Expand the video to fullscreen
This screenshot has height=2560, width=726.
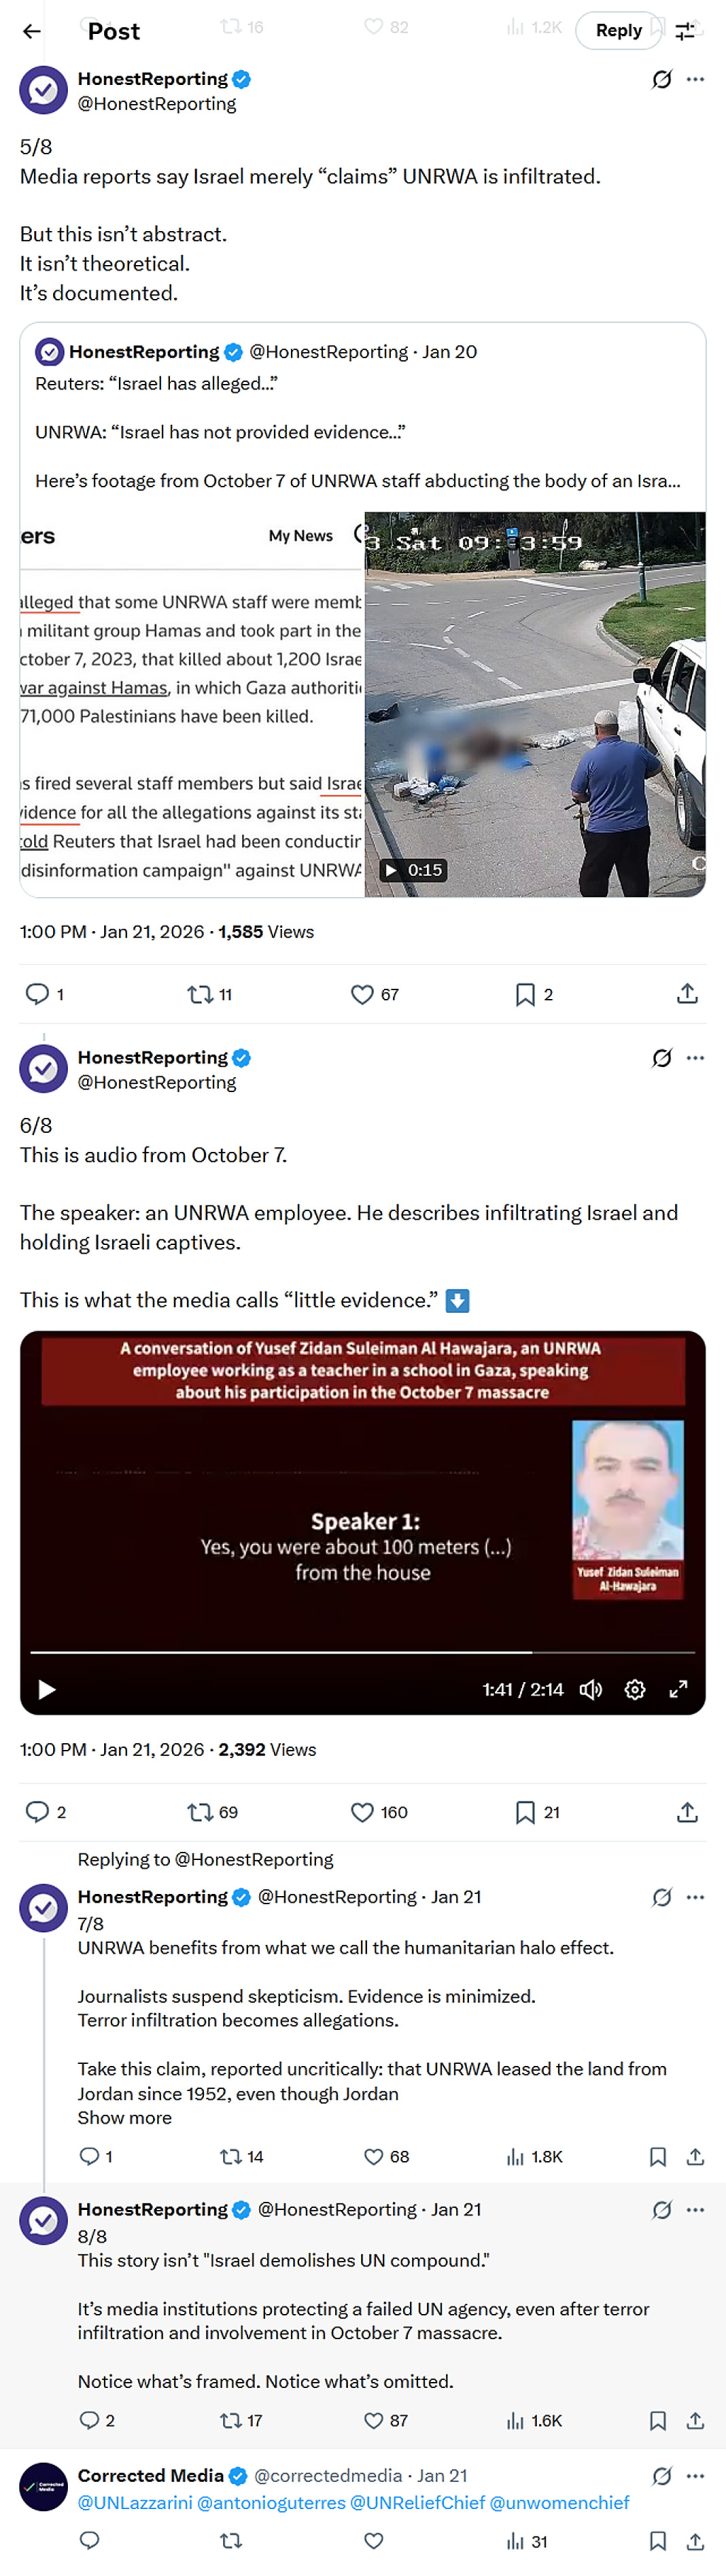click(x=678, y=1690)
